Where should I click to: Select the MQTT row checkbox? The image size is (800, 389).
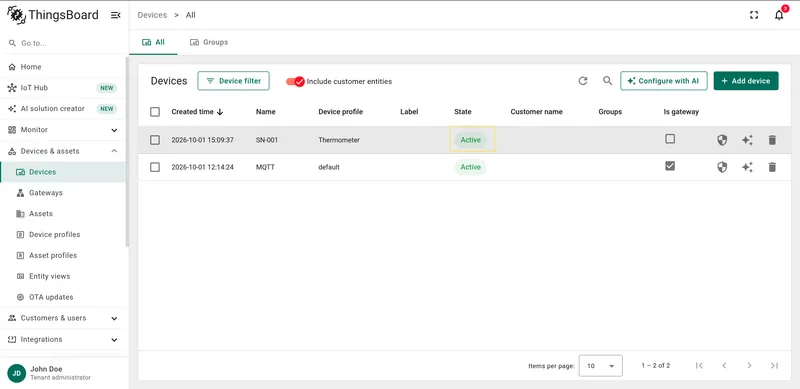(x=155, y=167)
